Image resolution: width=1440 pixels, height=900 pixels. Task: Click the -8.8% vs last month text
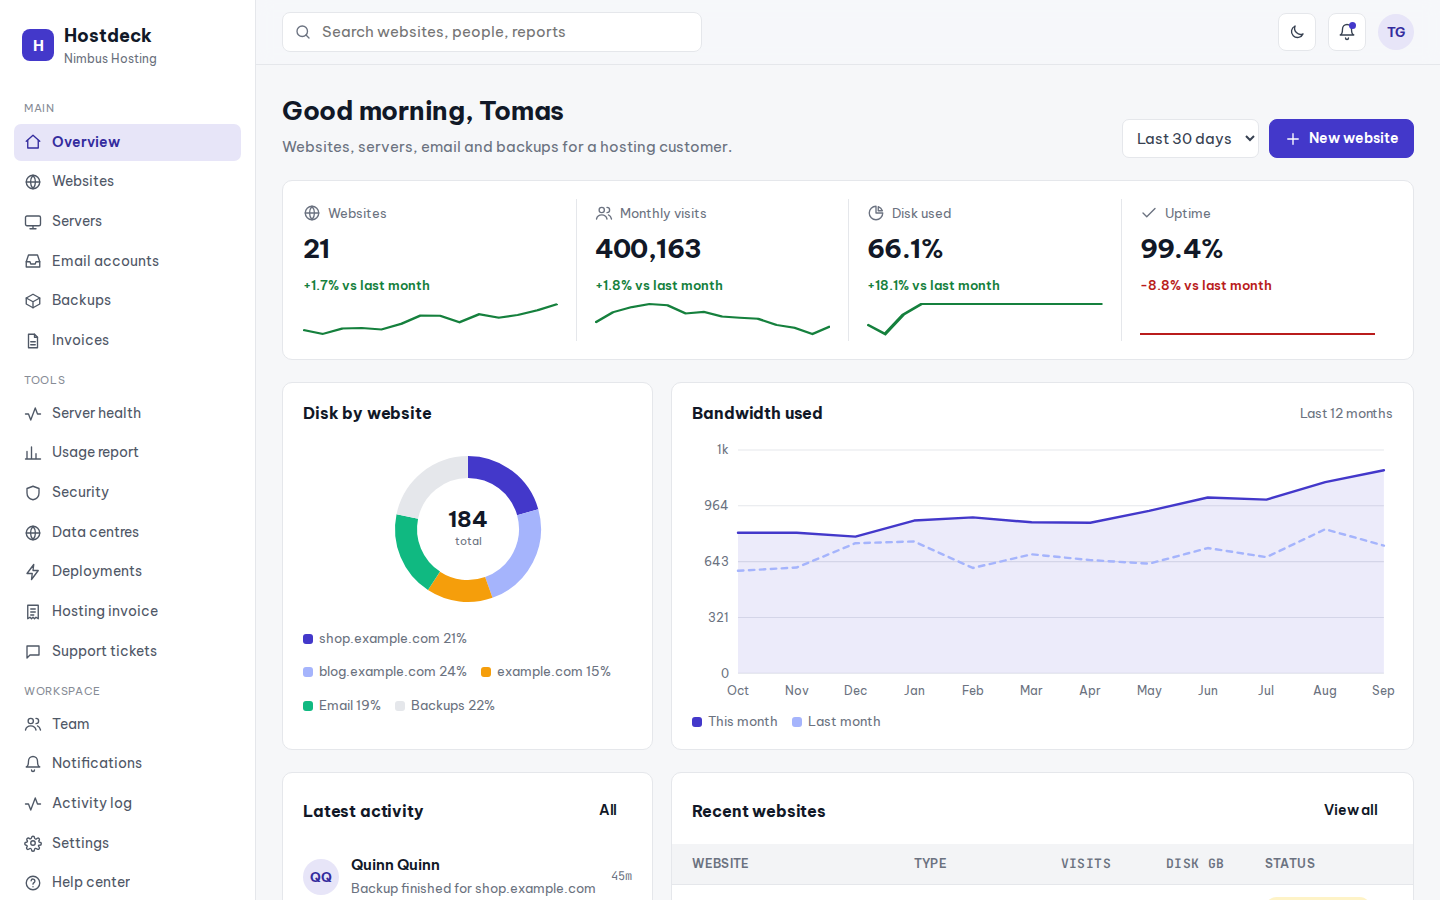(1206, 285)
